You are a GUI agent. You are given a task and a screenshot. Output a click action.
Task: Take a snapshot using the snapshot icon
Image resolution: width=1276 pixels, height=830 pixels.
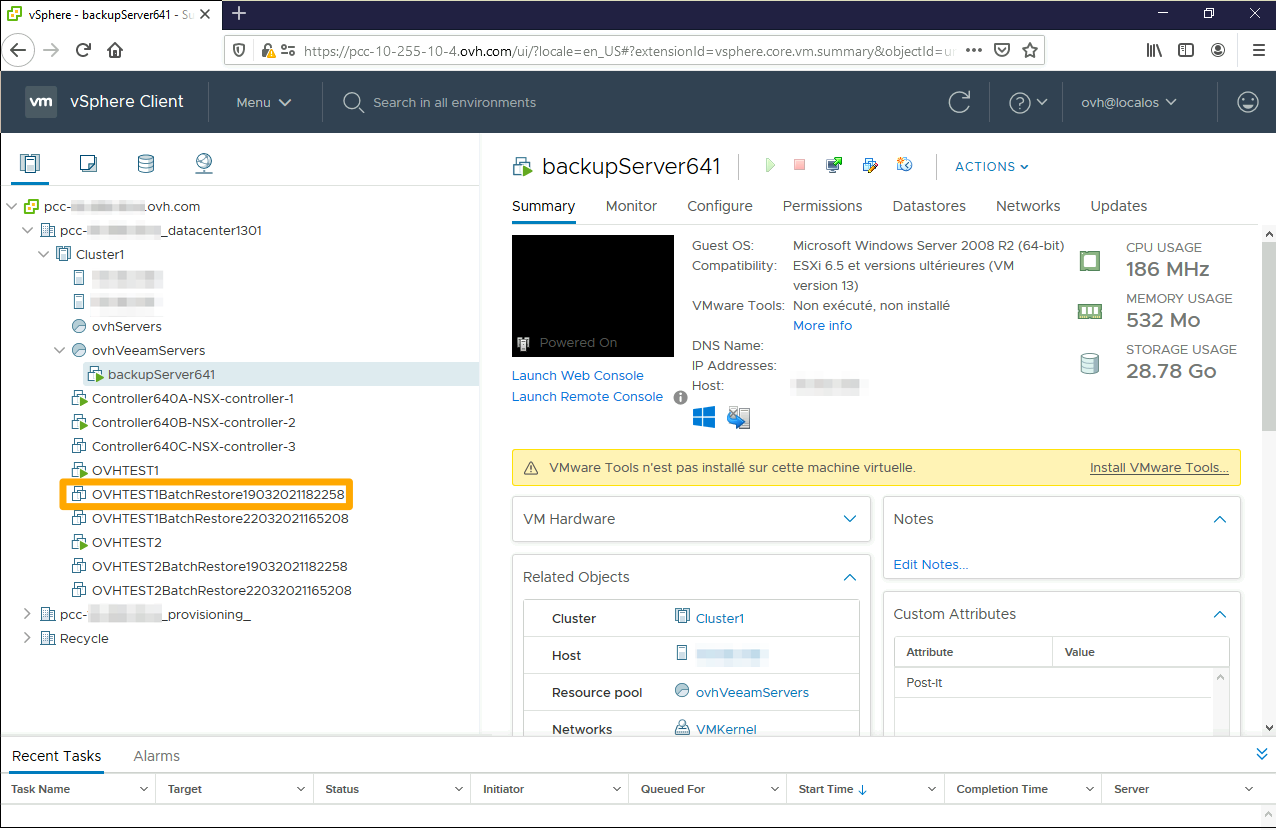pos(903,165)
